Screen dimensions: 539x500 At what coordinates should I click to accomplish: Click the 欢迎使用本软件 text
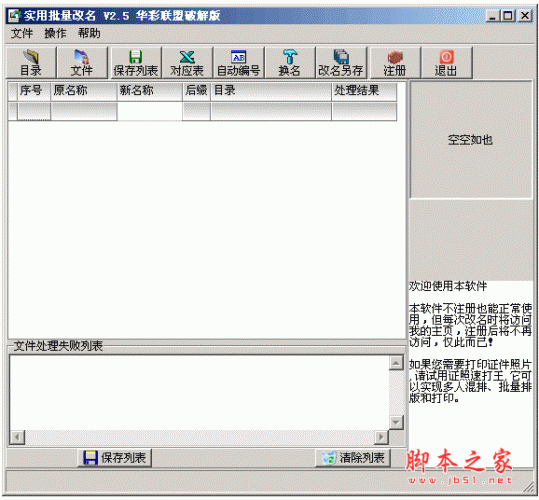(x=448, y=286)
